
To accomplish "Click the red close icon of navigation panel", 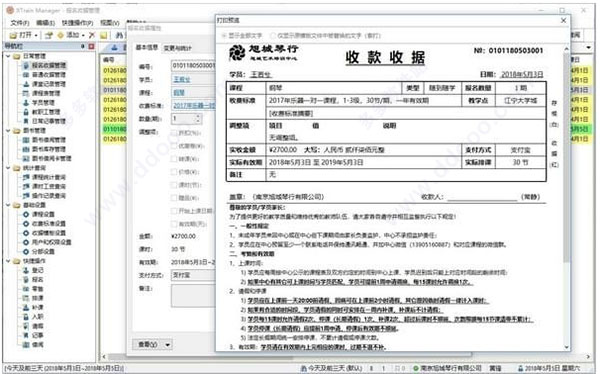I will (x=91, y=46).
